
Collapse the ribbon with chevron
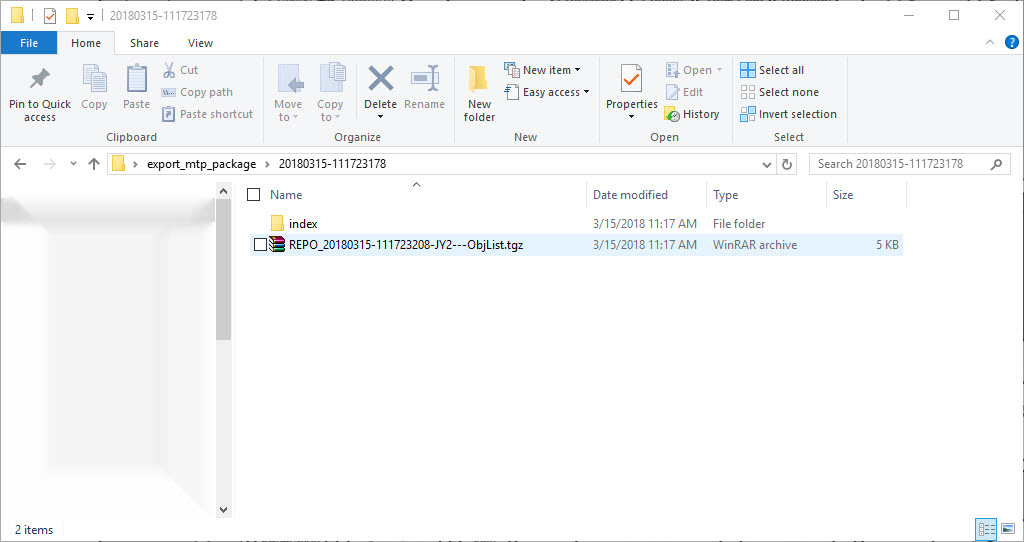989,42
